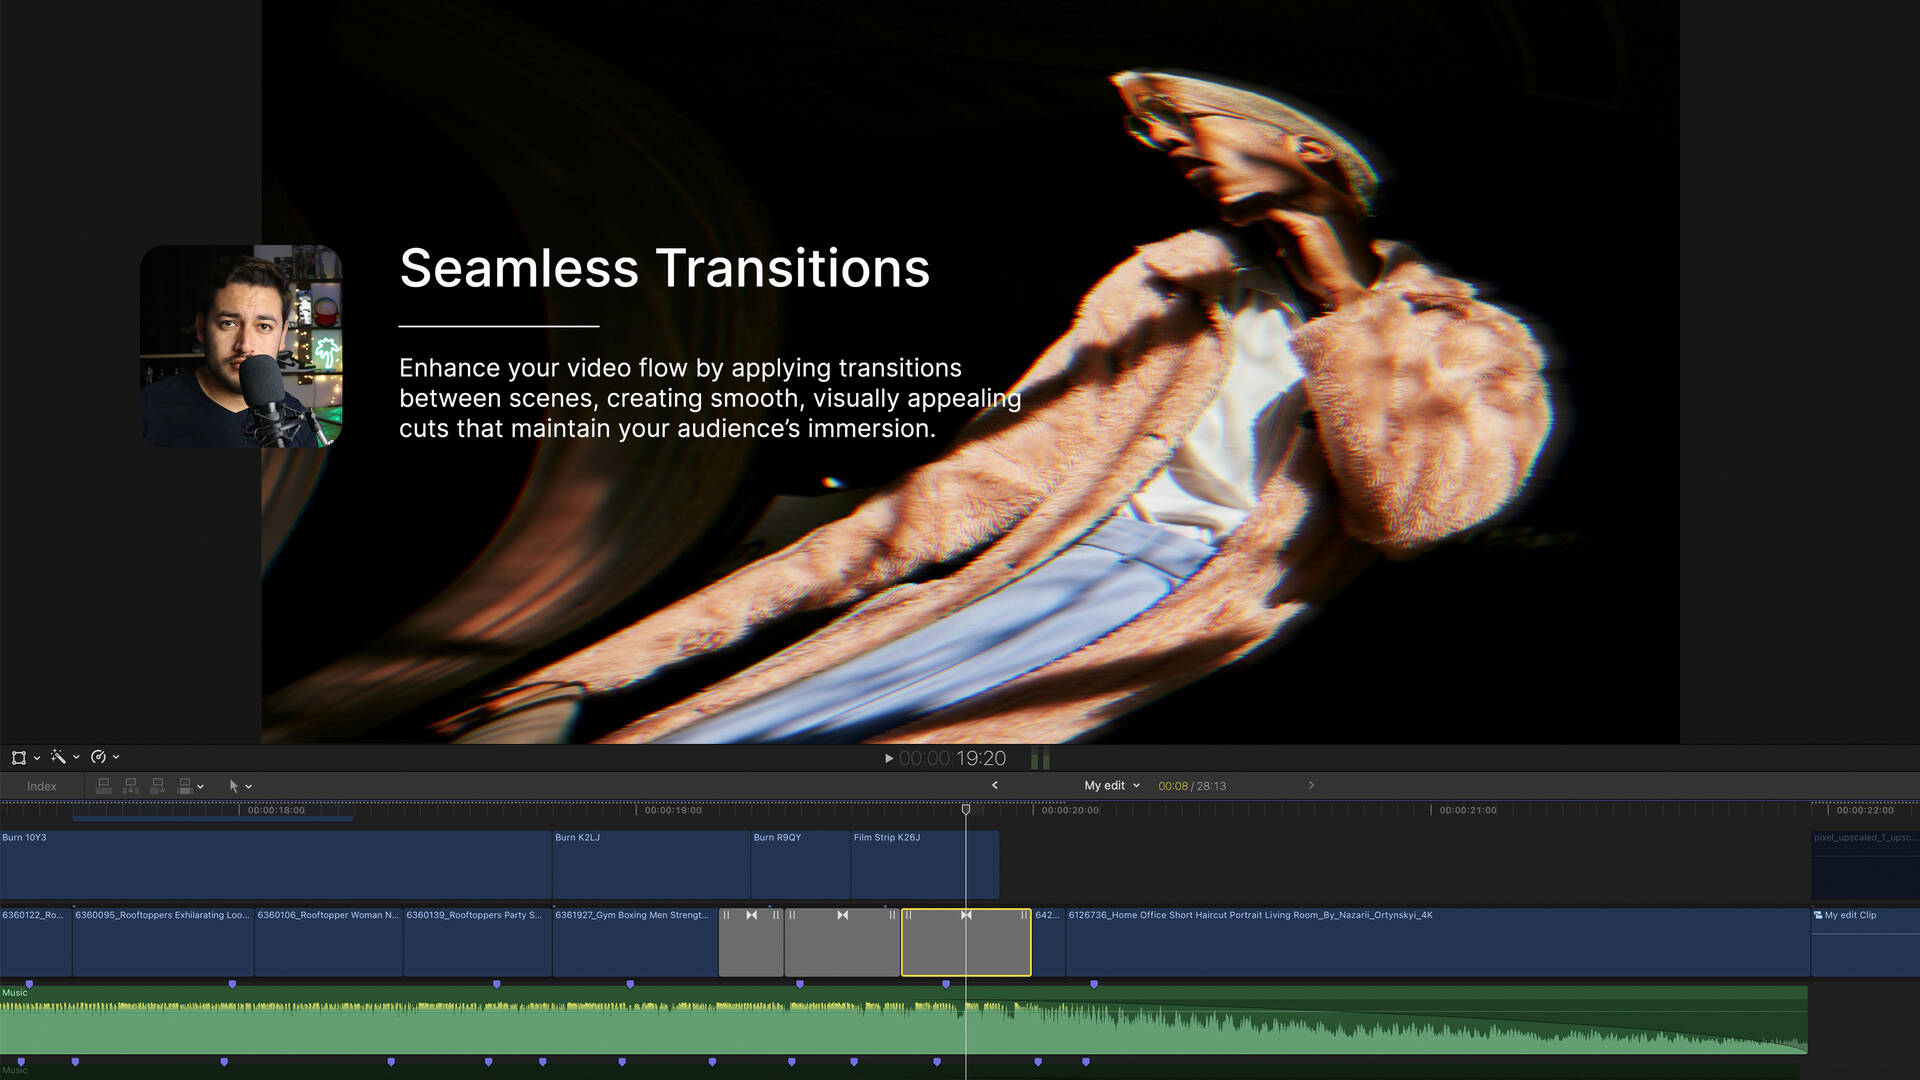Image resolution: width=1920 pixels, height=1080 pixels.
Task: Click the connect clip to storyline icon
Action: click(x=103, y=786)
